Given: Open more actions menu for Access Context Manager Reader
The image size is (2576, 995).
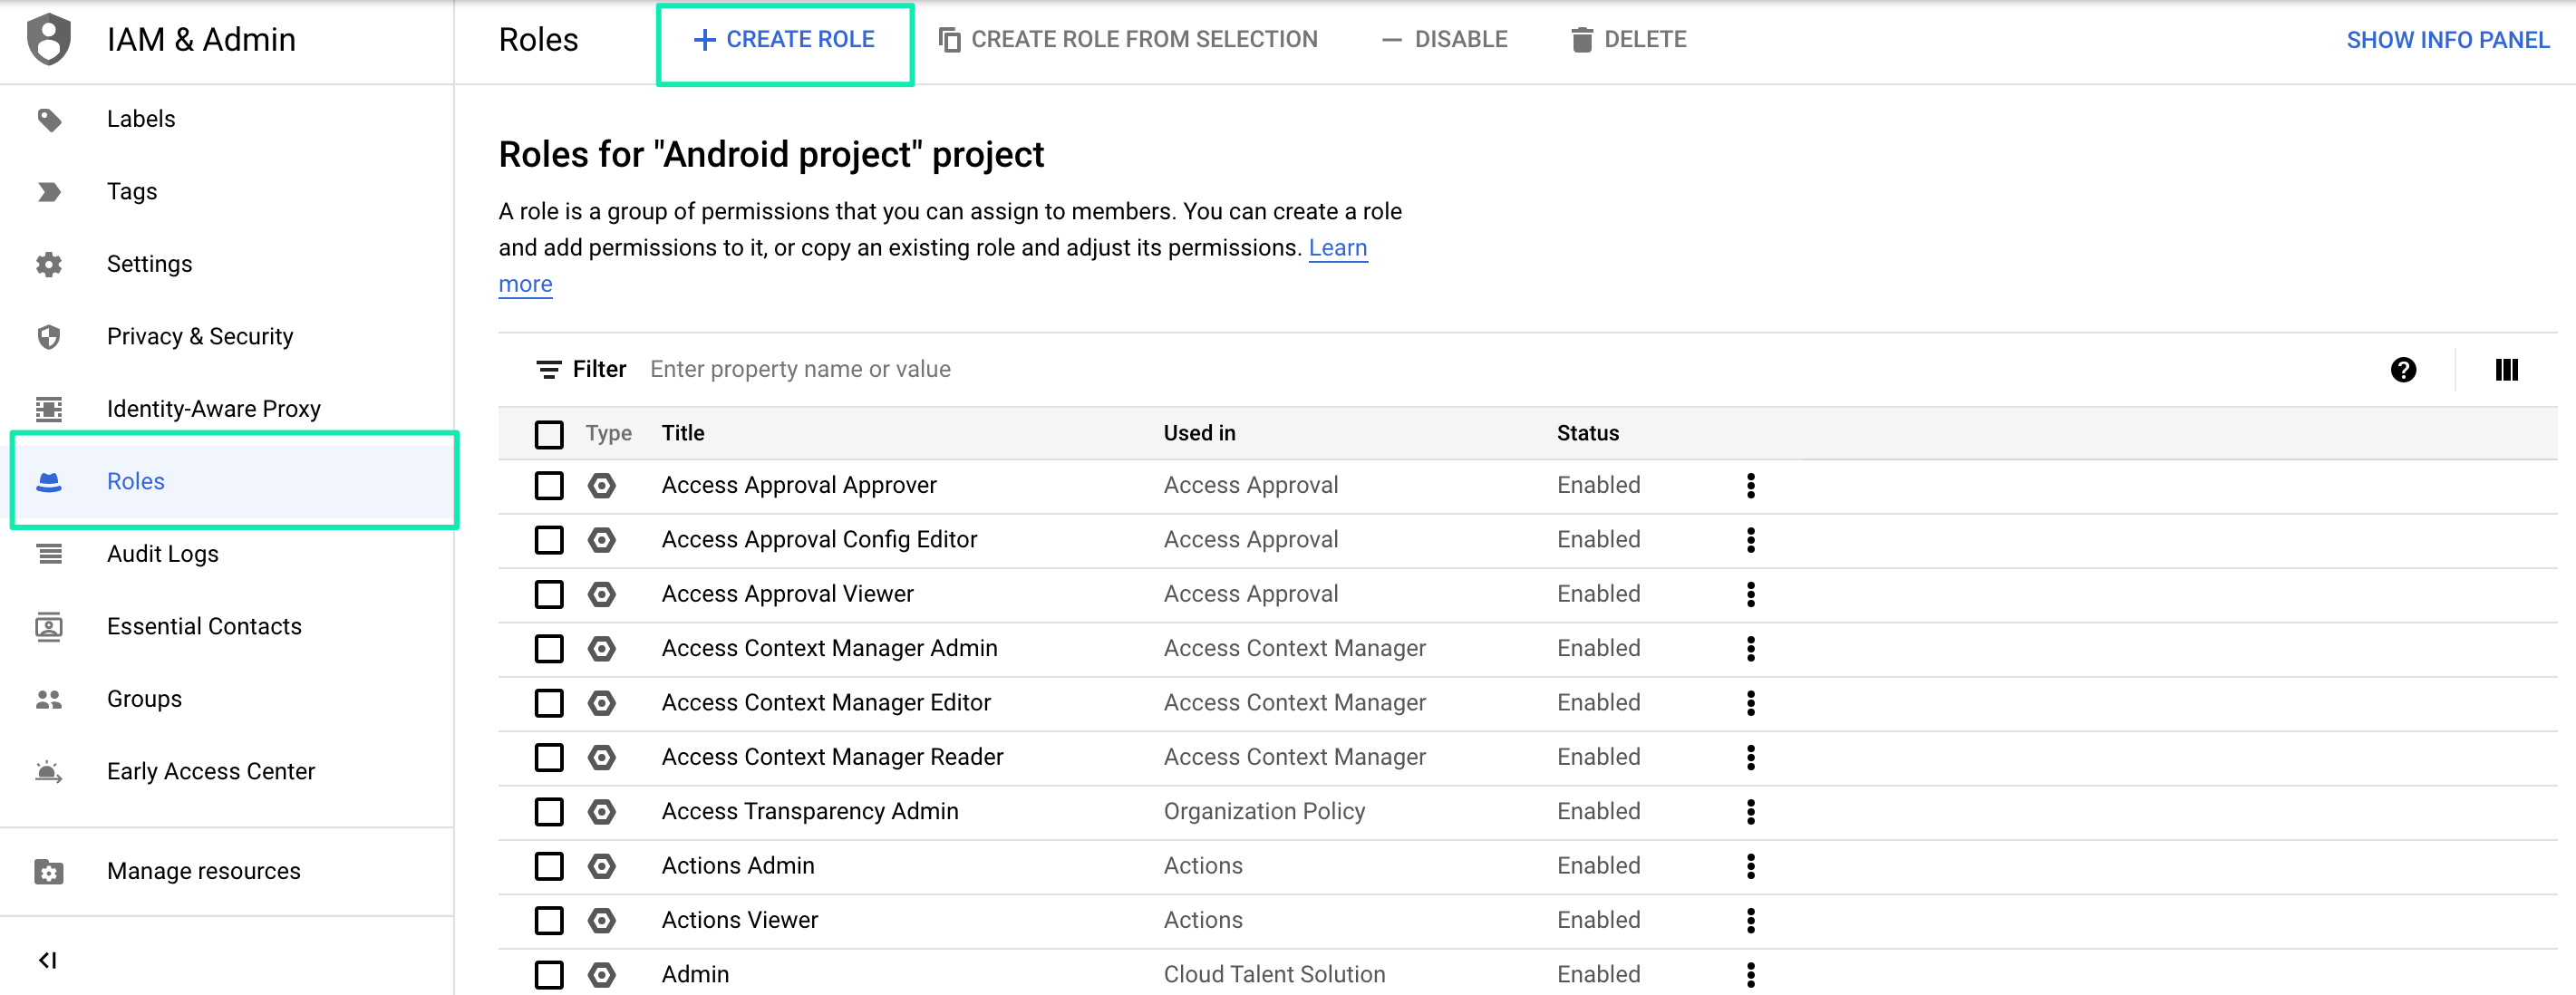Looking at the screenshot, I should (1750, 758).
